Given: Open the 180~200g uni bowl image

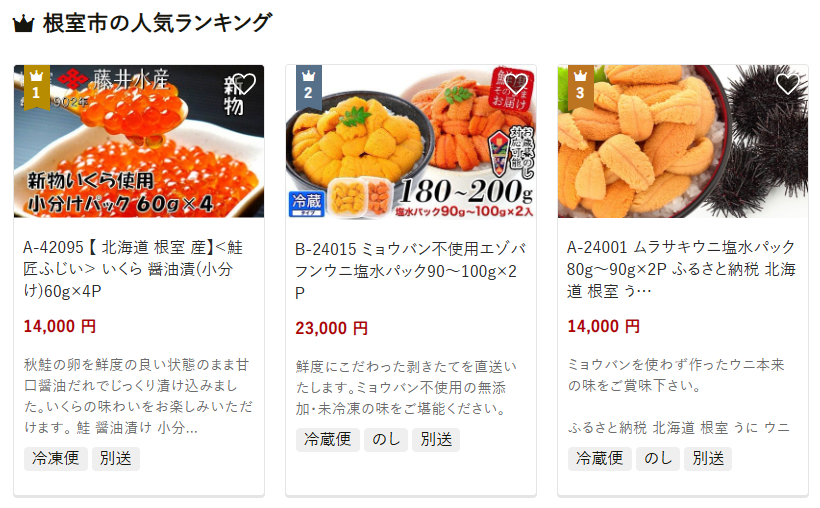Looking at the screenshot, I should (x=411, y=141).
